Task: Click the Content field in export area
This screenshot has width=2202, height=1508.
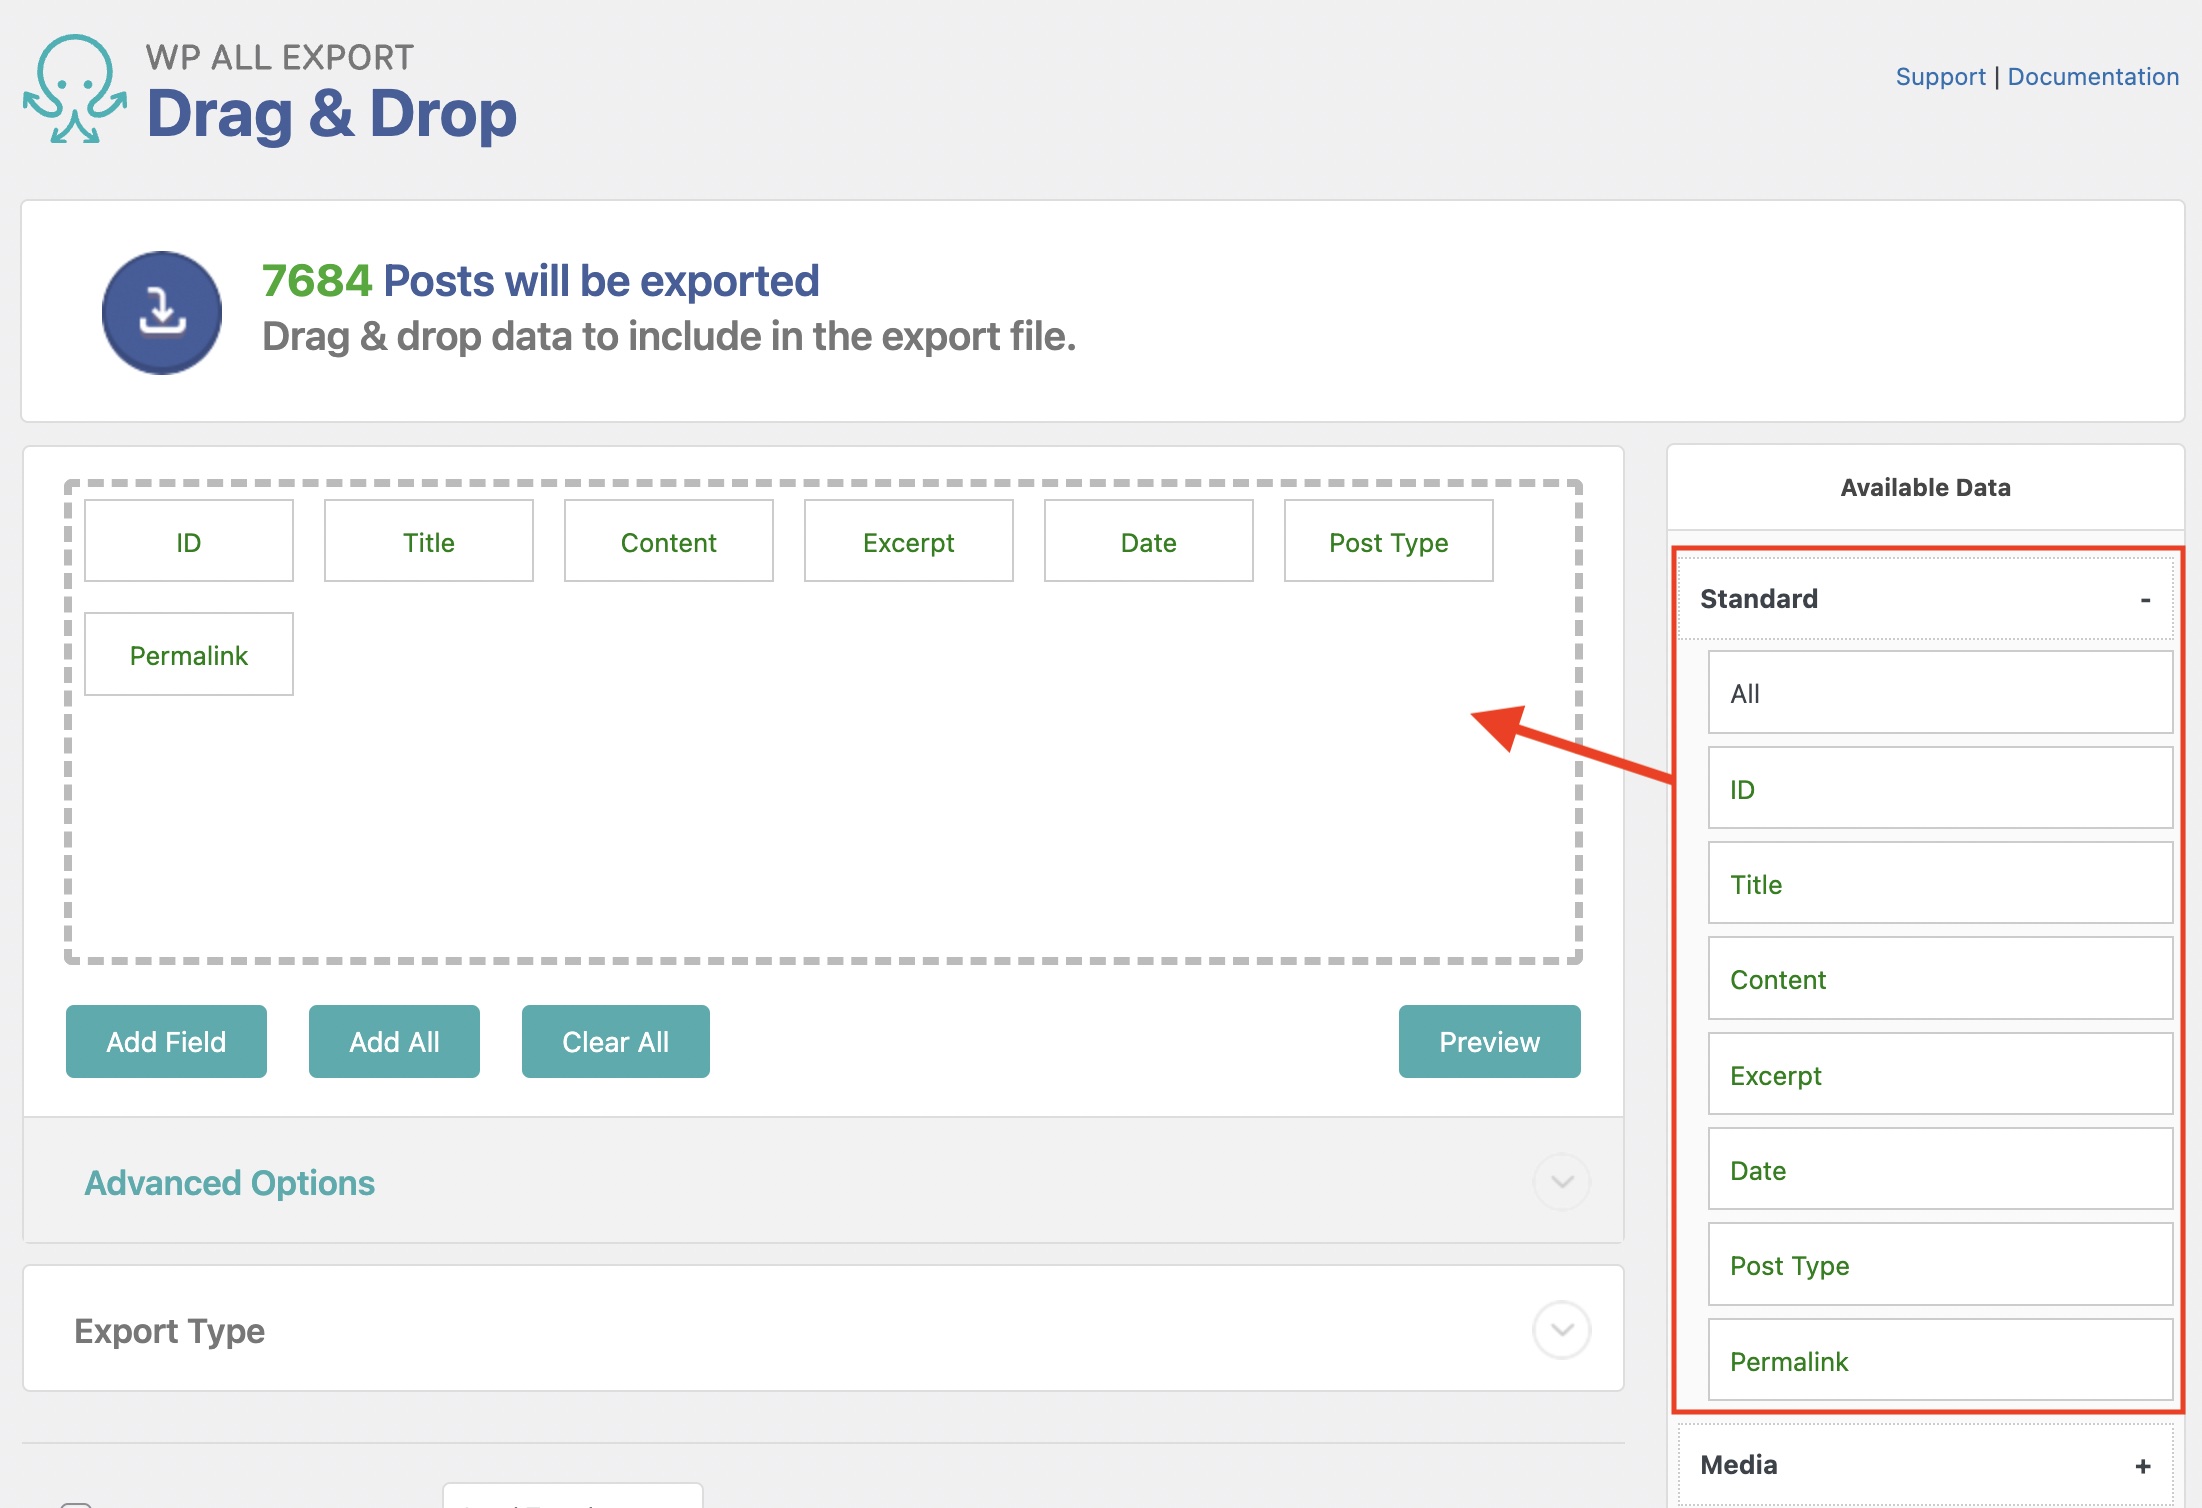Action: point(668,542)
